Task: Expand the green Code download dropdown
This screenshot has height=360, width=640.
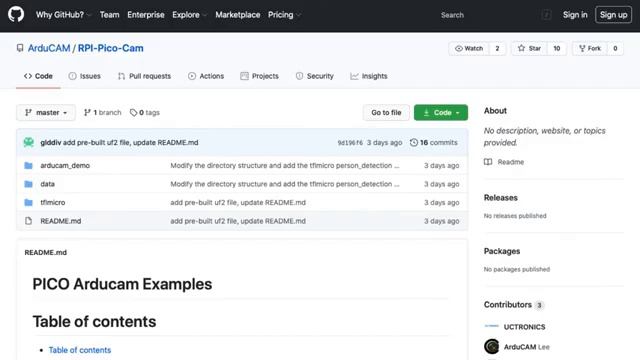Action: point(441,113)
